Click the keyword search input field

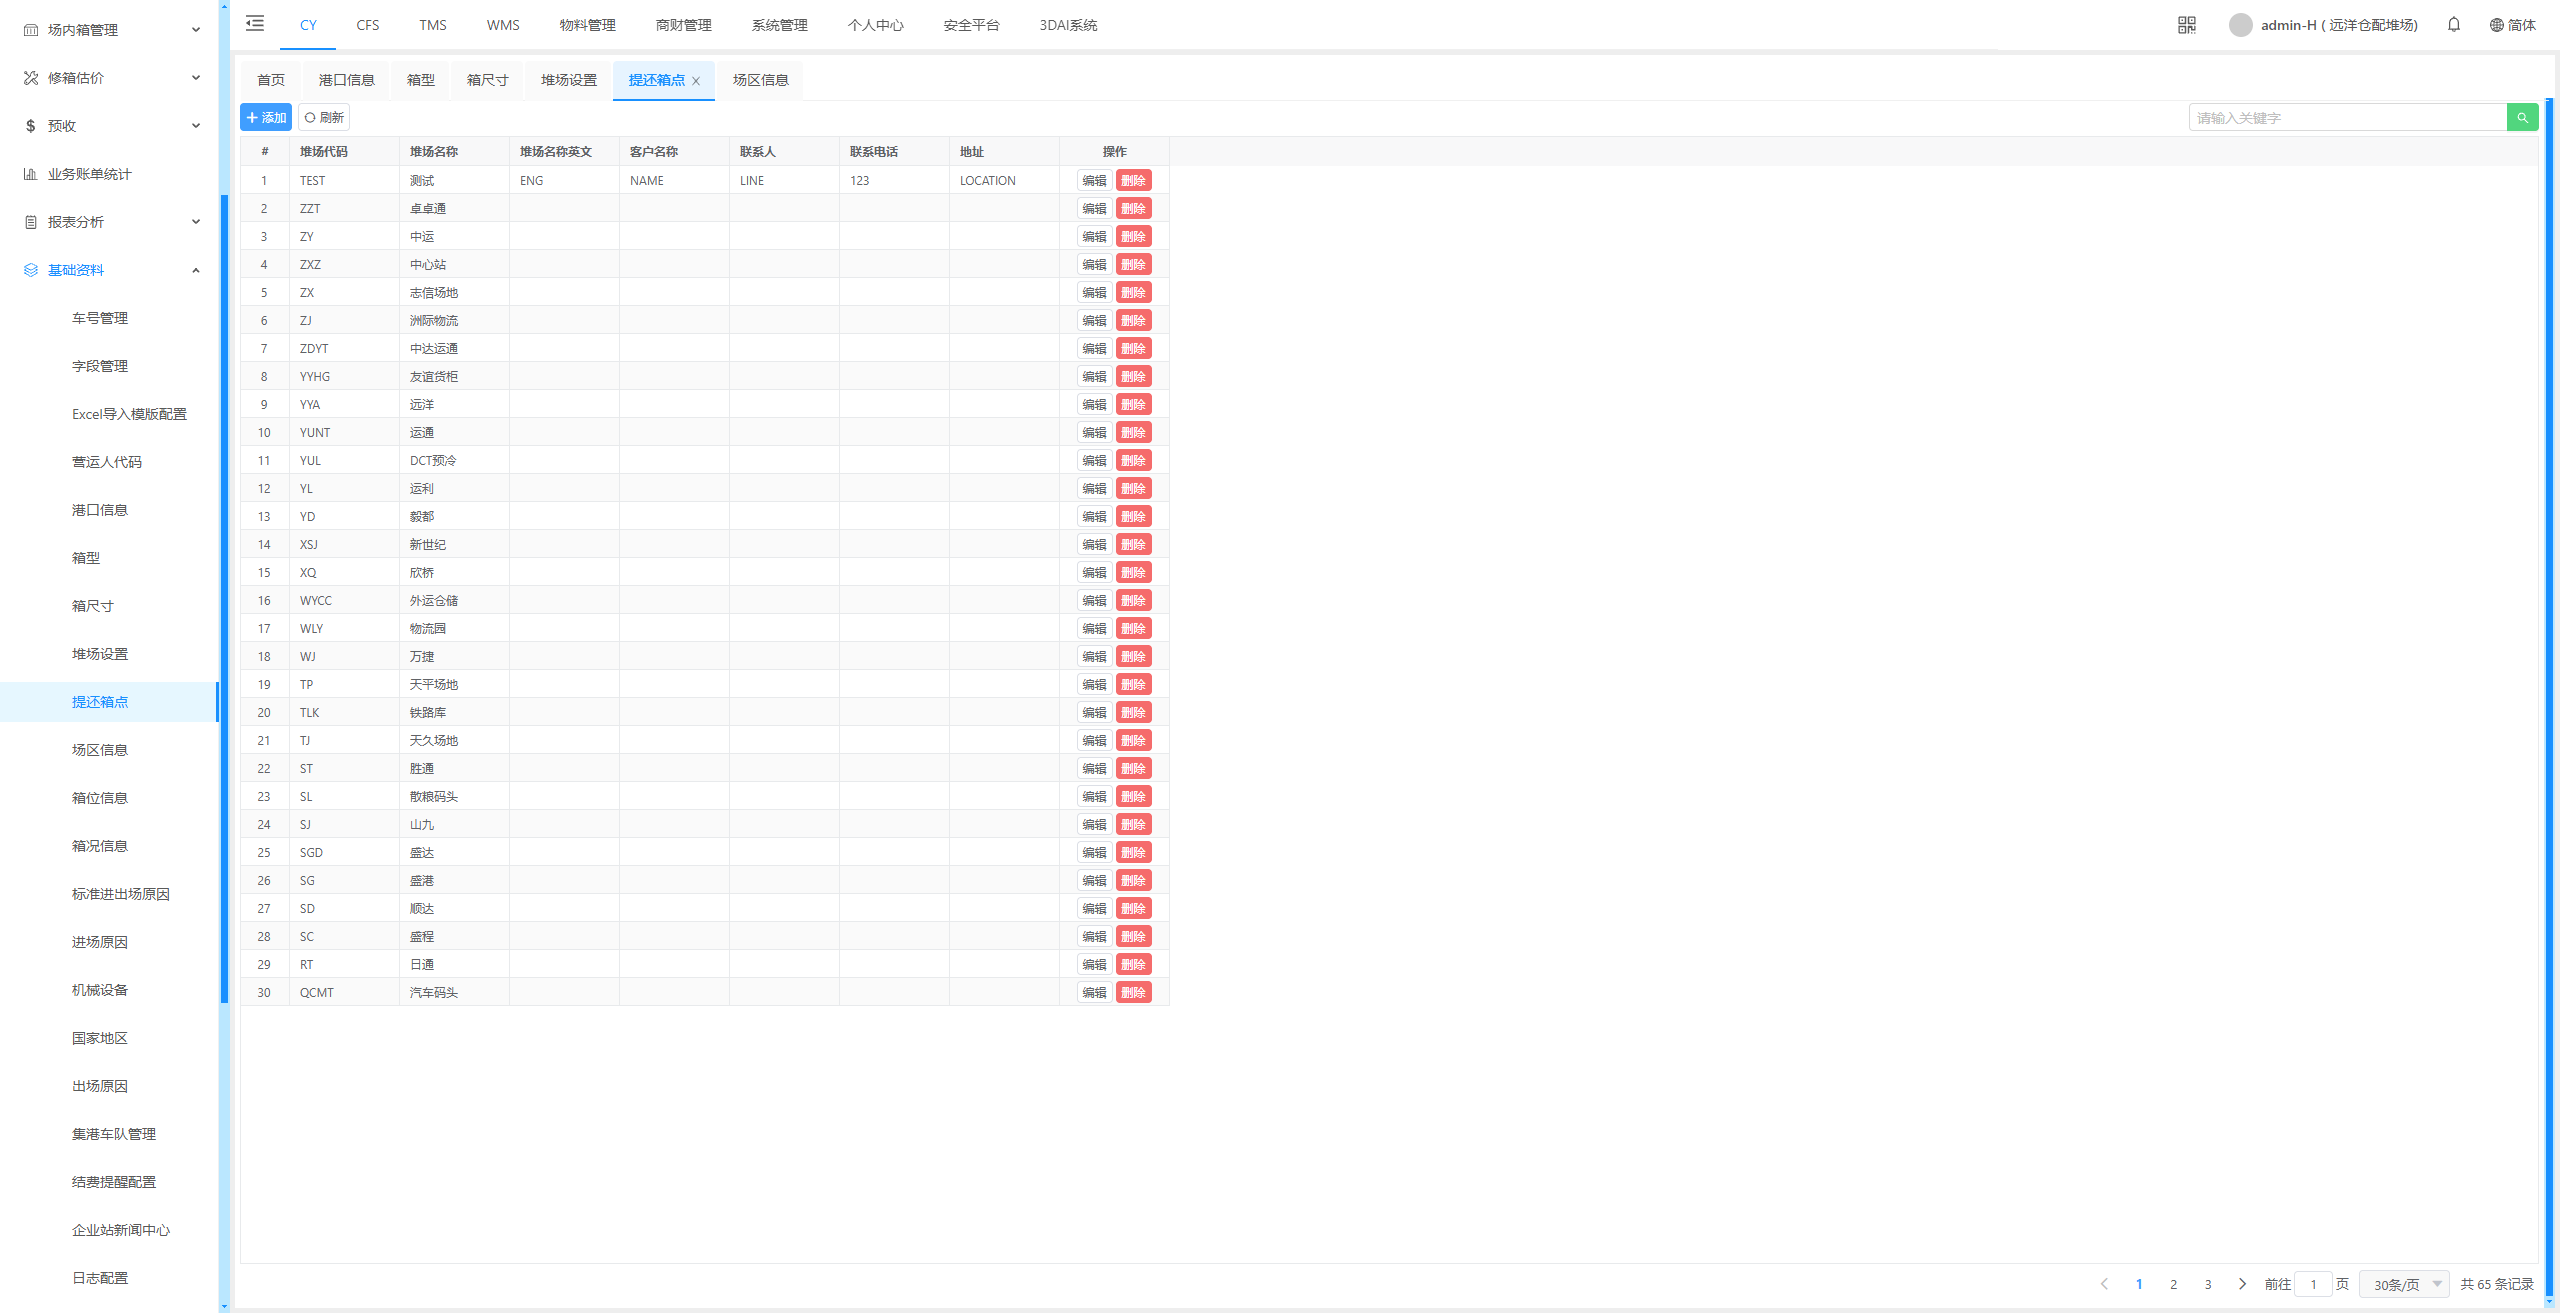tap(2346, 118)
